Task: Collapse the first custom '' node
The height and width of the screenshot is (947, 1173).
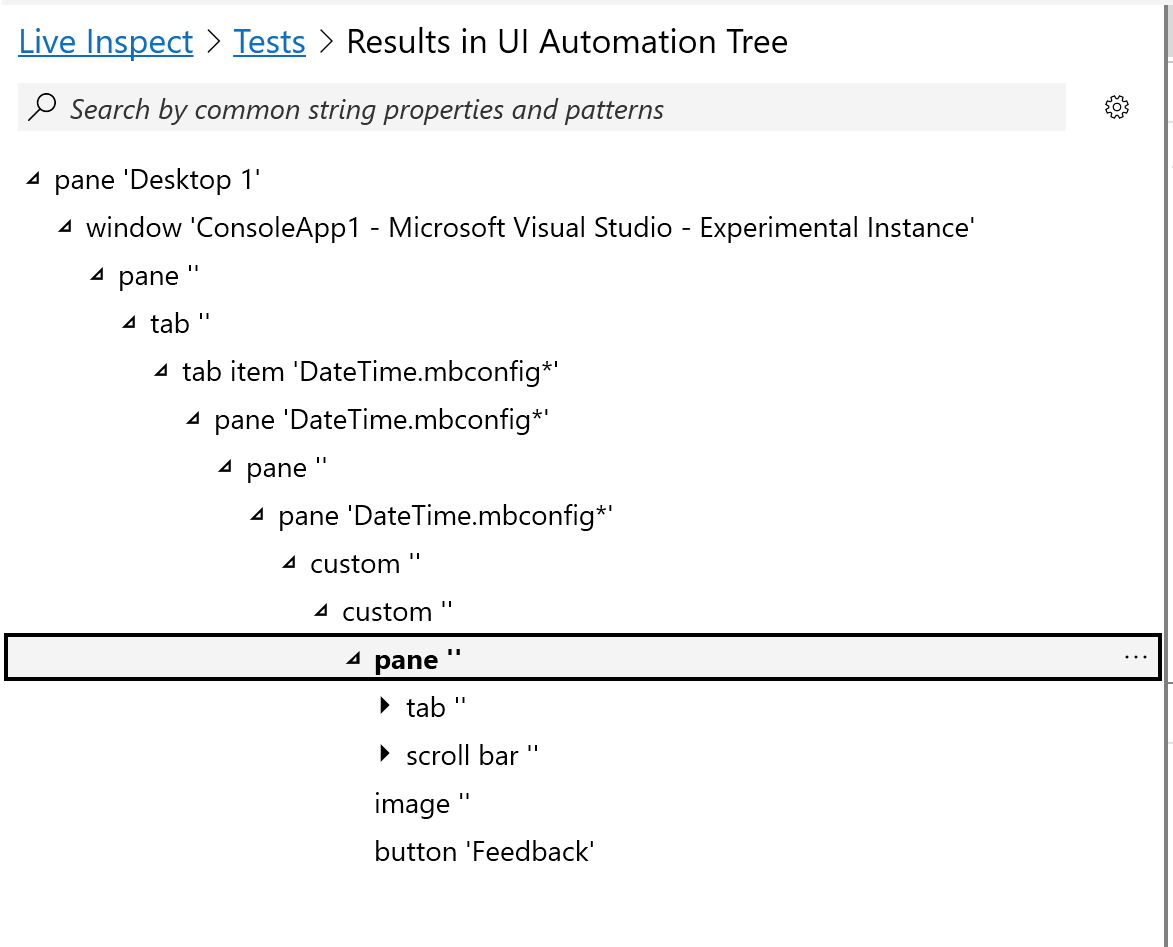Action: click(x=288, y=562)
